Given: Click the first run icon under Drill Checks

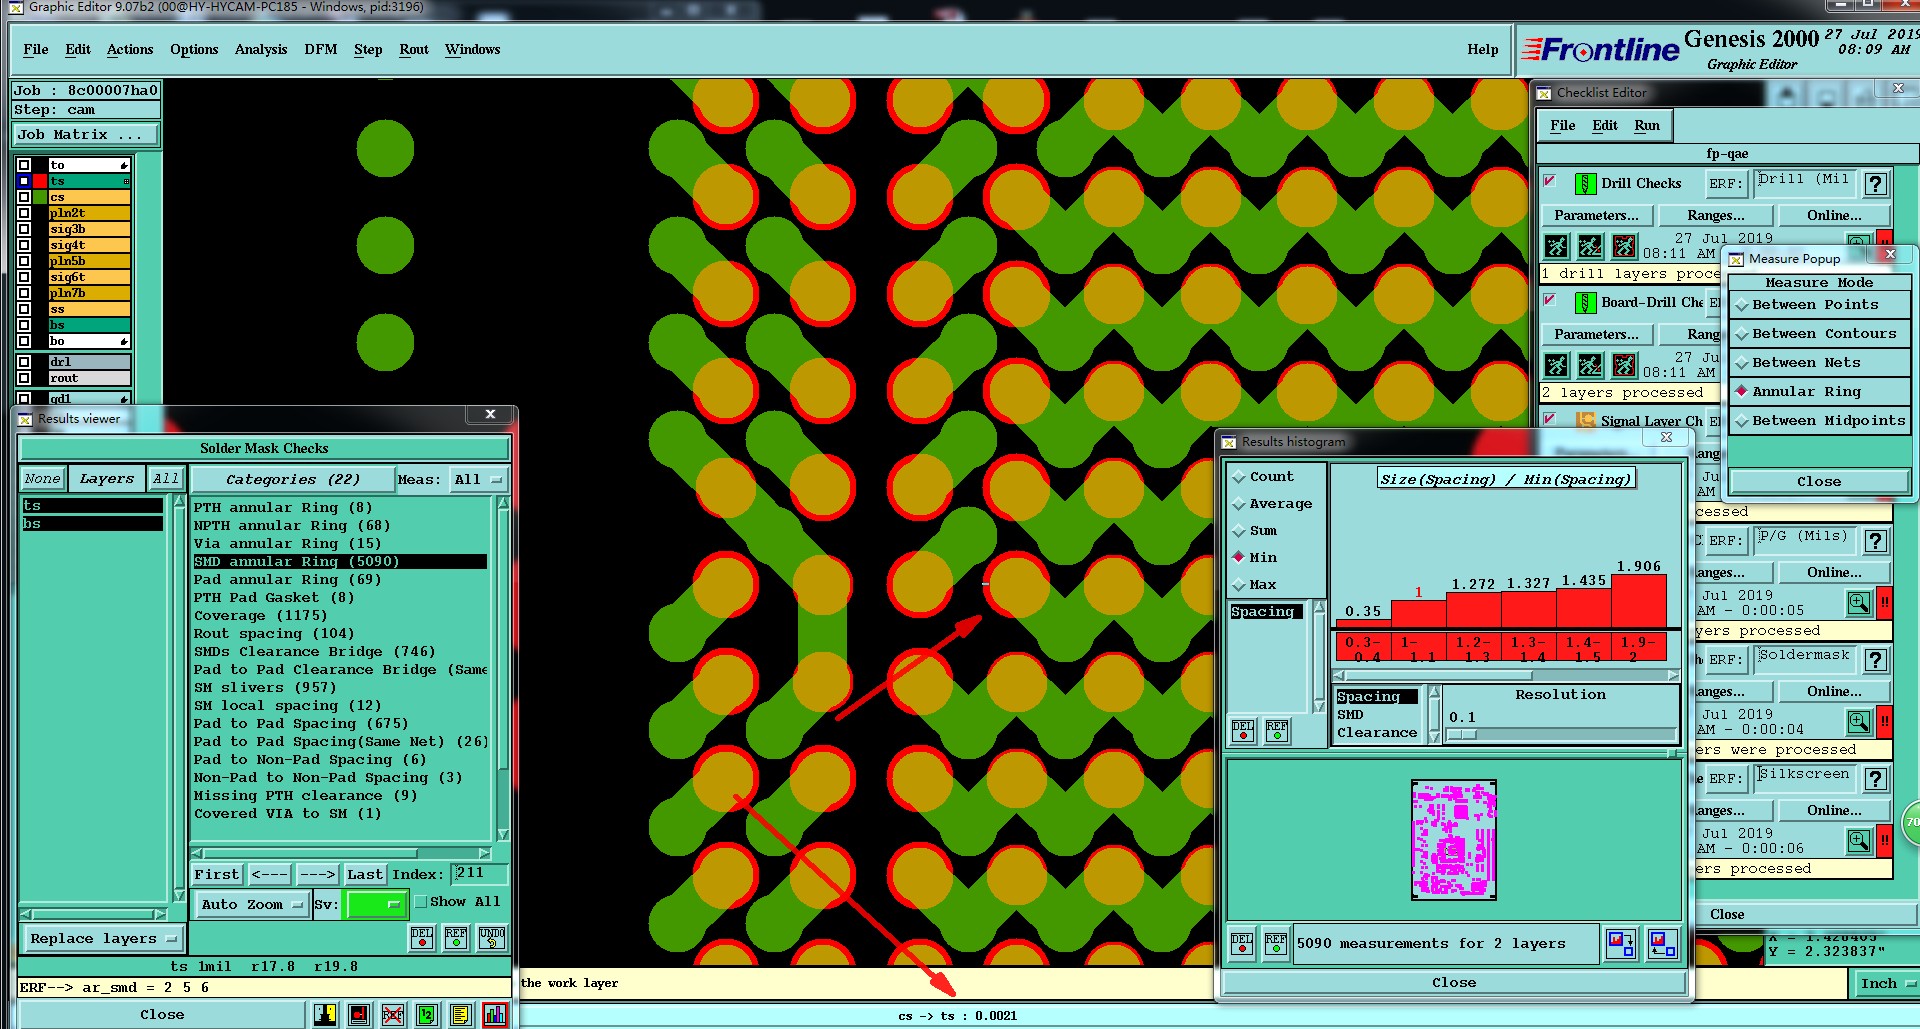Looking at the screenshot, I should [1557, 246].
